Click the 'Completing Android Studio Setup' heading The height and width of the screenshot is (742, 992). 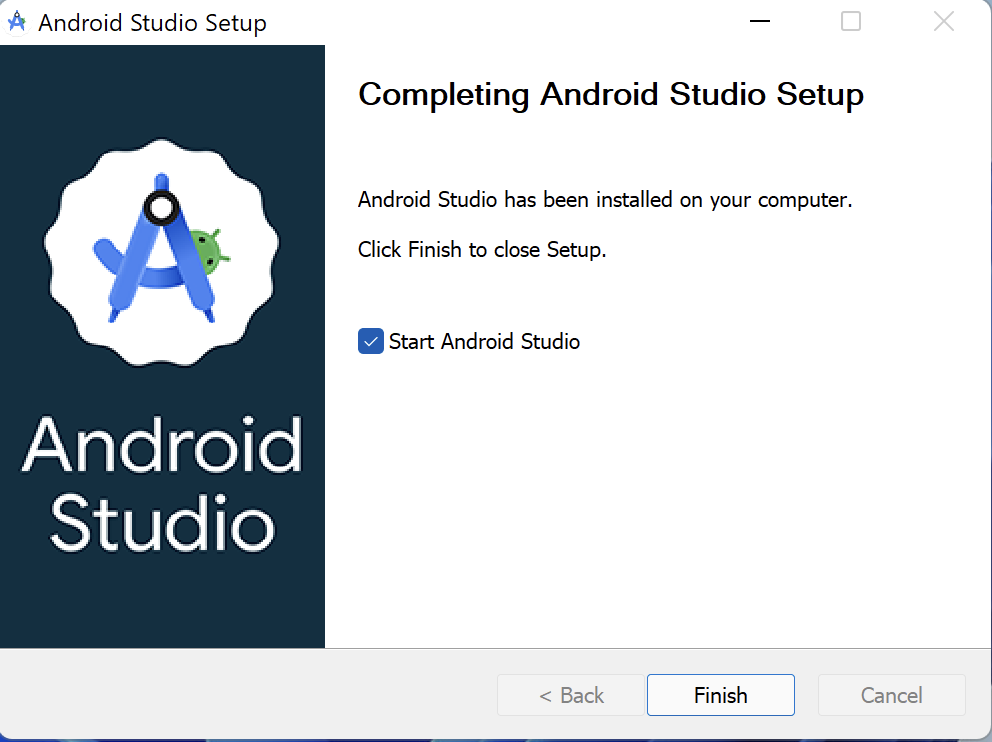click(610, 95)
